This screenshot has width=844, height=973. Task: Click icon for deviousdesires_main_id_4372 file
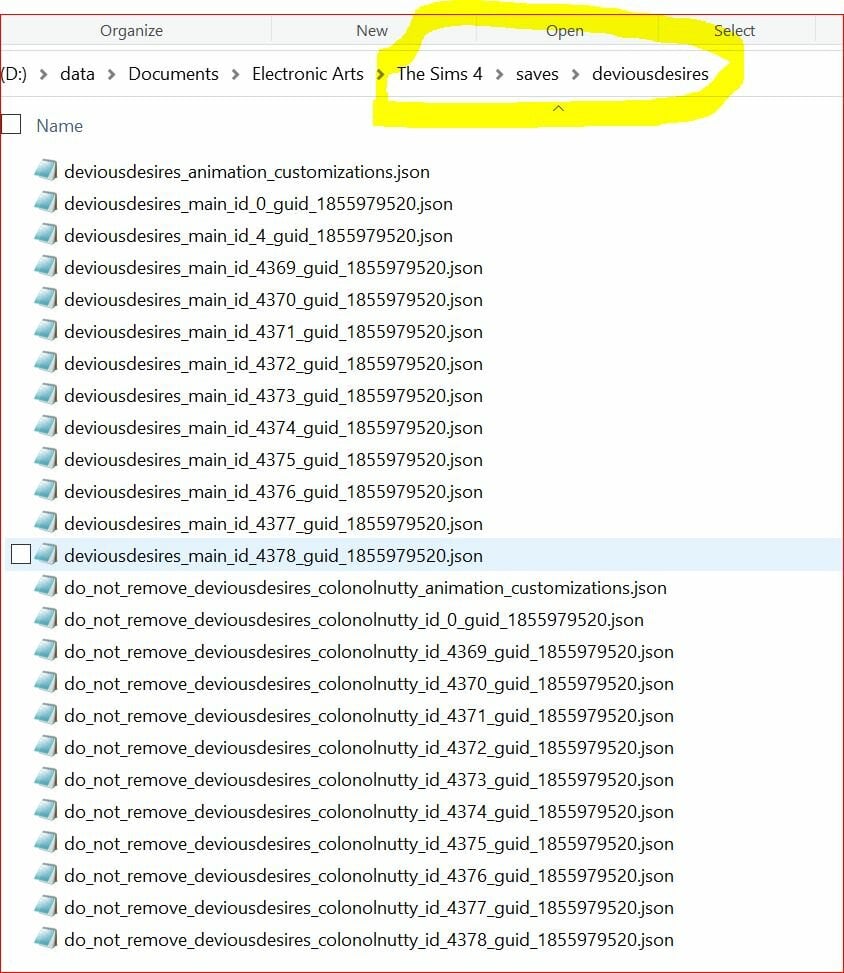coord(46,362)
